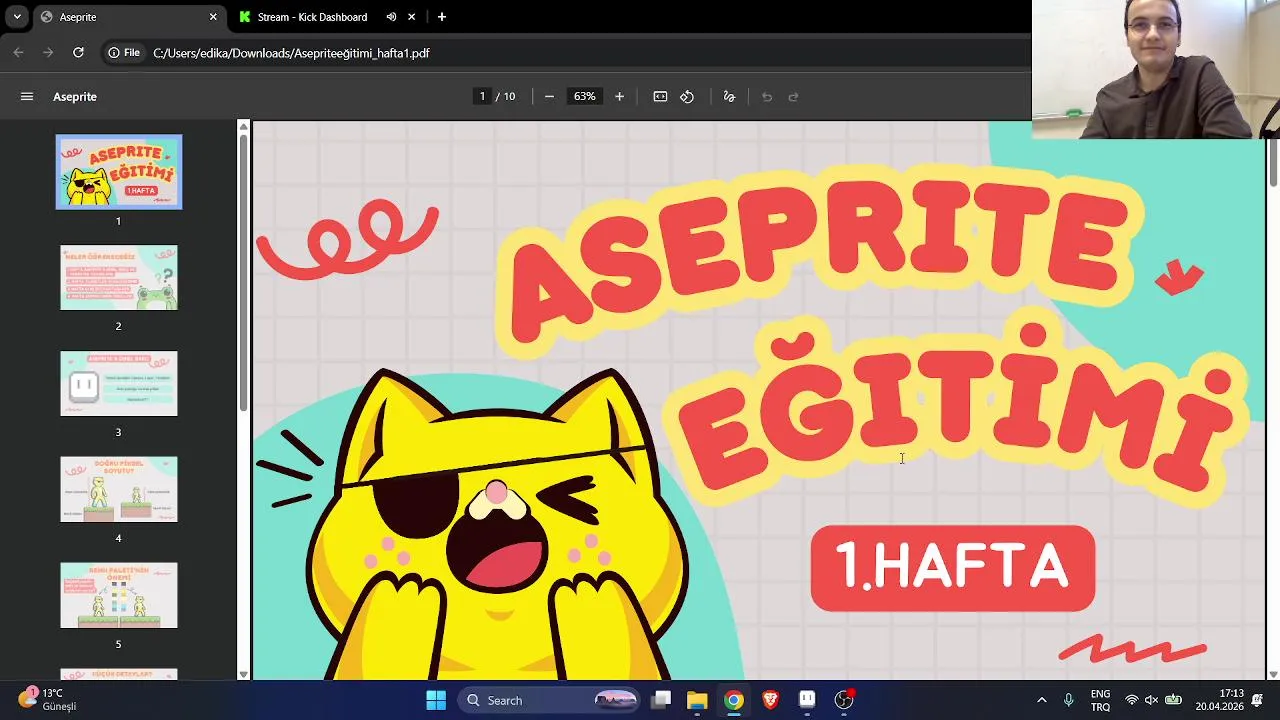Show hidden system tray icons
The width and height of the screenshot is (1280, 720).
click(1042, 700)
